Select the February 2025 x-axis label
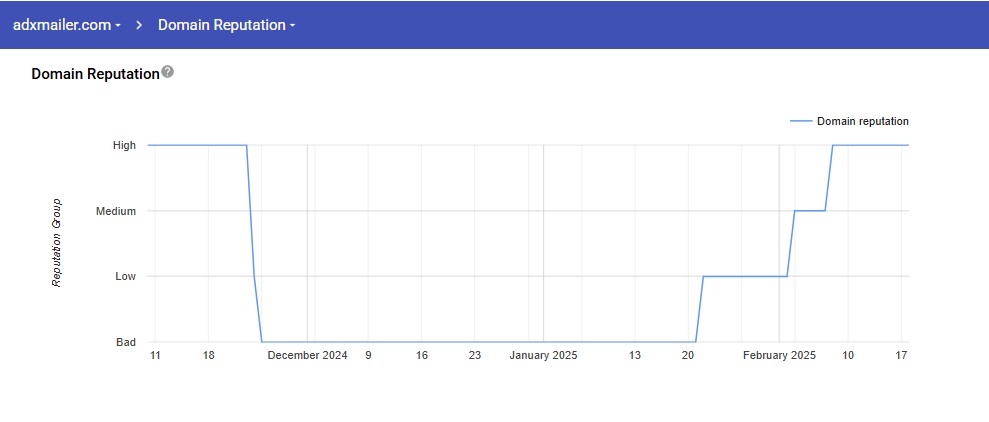This screenshot has width=989, height=422. 779,355
